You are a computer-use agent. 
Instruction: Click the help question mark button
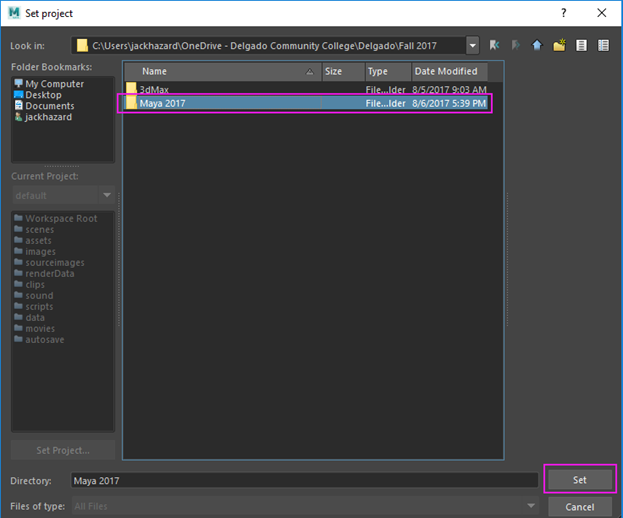coord(563,13)
